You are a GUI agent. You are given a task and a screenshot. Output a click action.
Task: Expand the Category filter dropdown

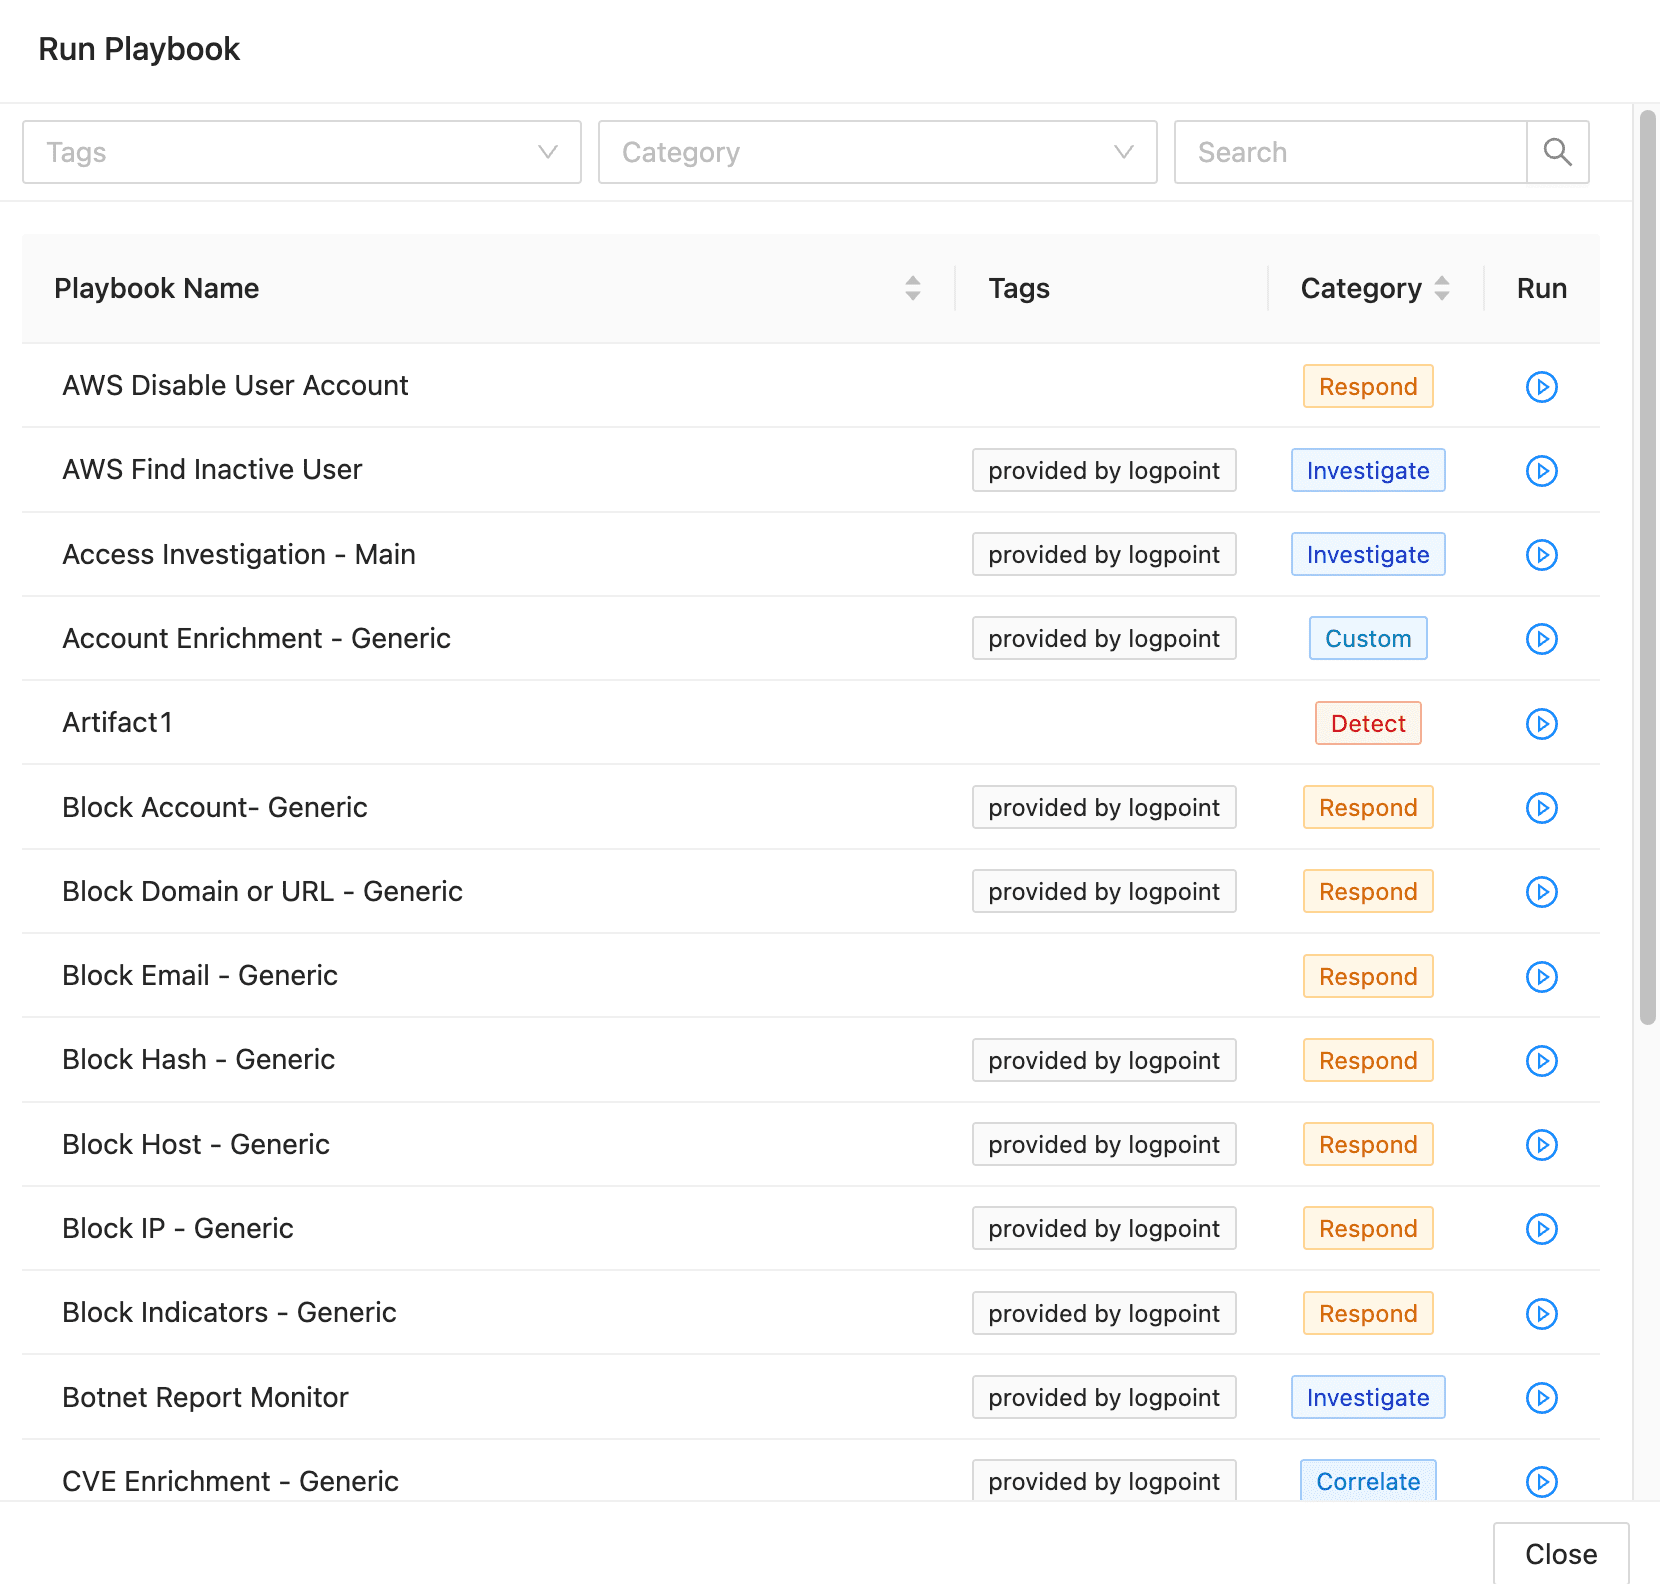(877, 152)
